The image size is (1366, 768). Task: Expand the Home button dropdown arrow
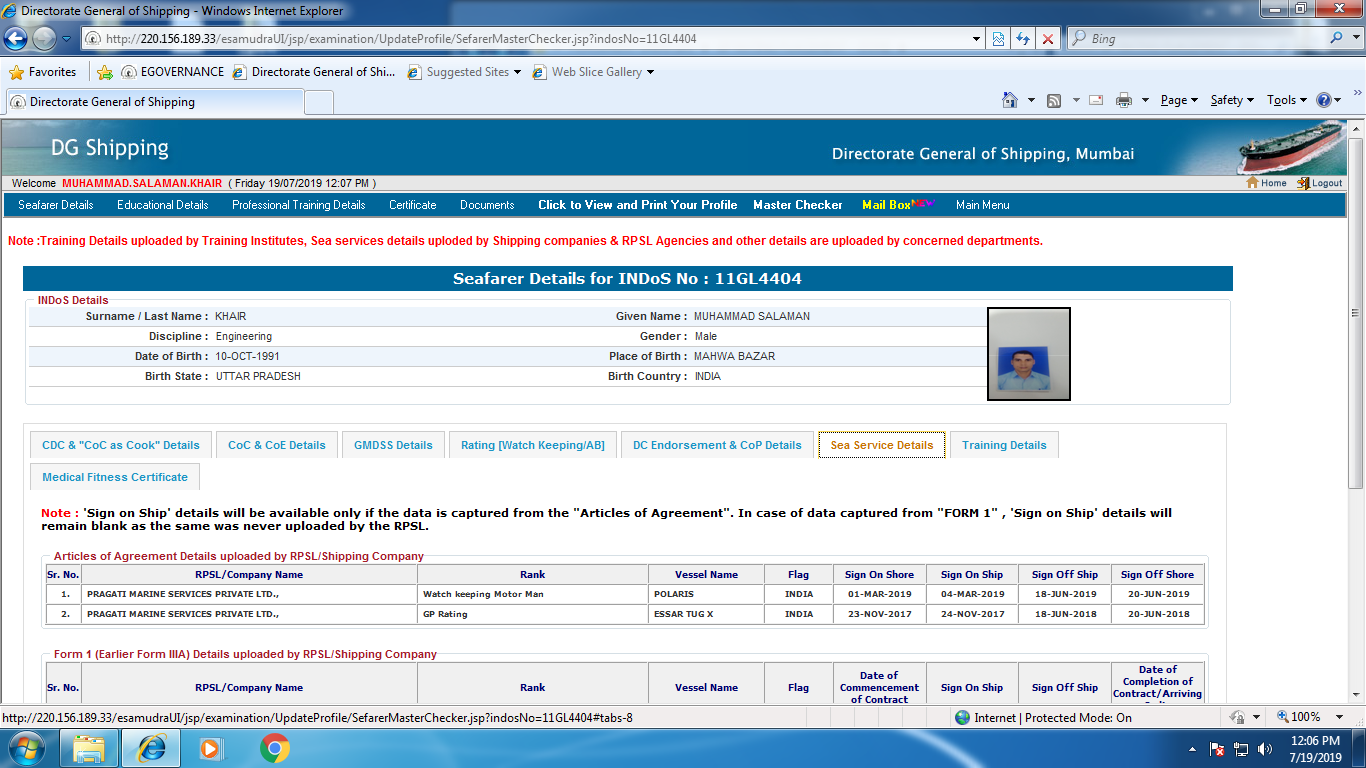coord(1031,100)
